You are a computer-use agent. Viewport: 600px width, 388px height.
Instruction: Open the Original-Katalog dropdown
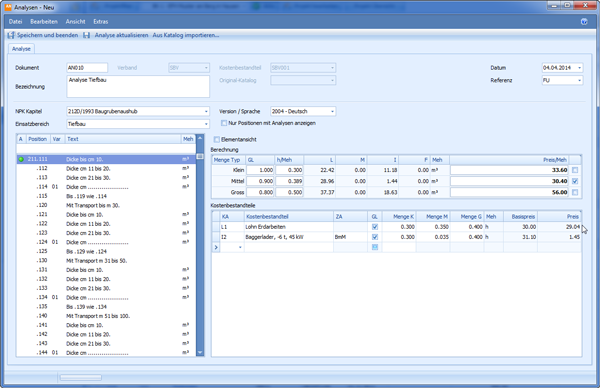tap(332, 80)
